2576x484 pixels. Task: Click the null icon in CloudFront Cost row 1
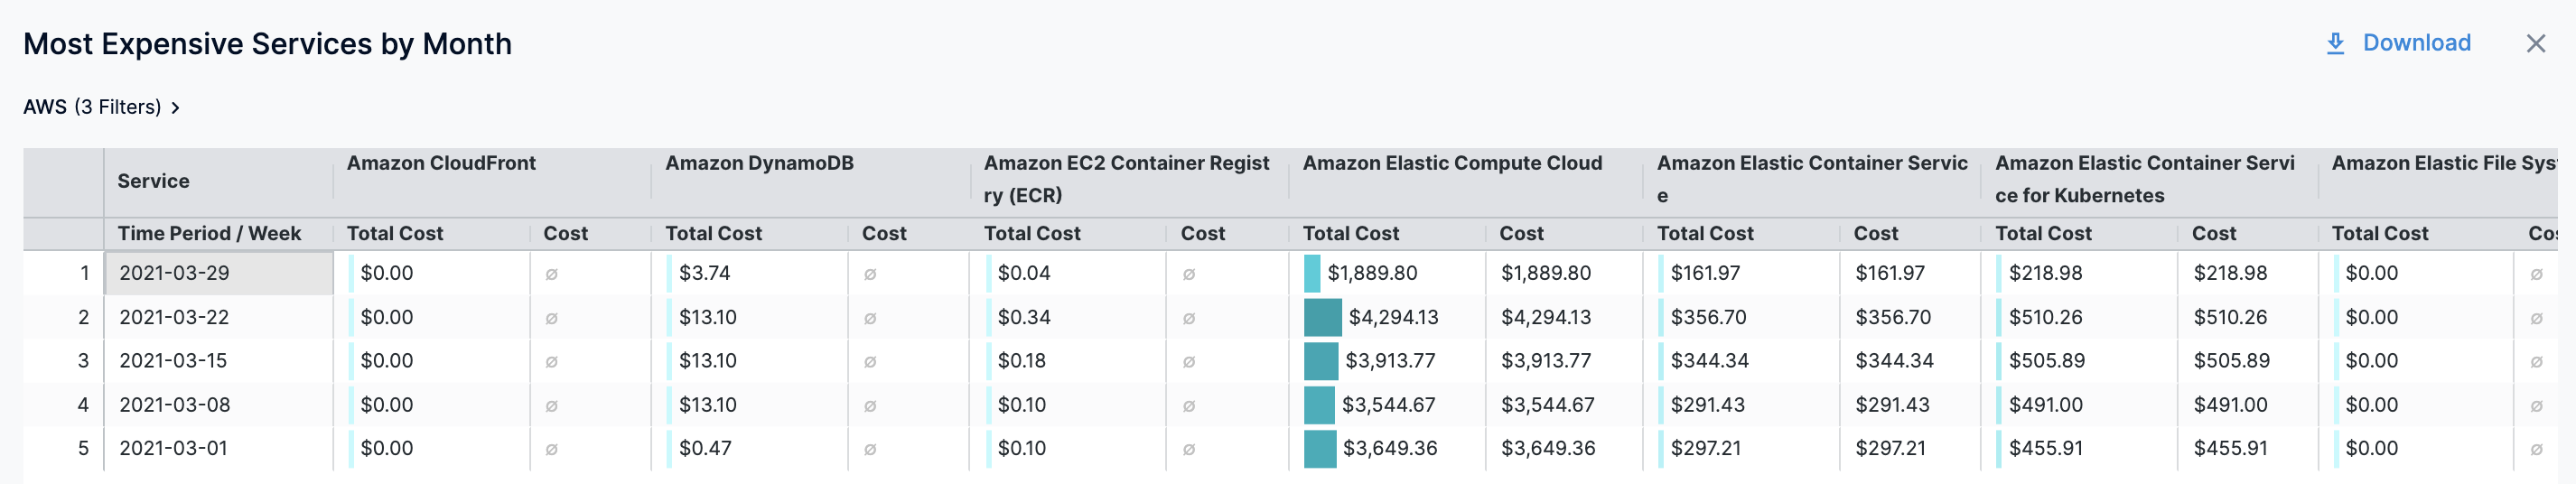551,274
